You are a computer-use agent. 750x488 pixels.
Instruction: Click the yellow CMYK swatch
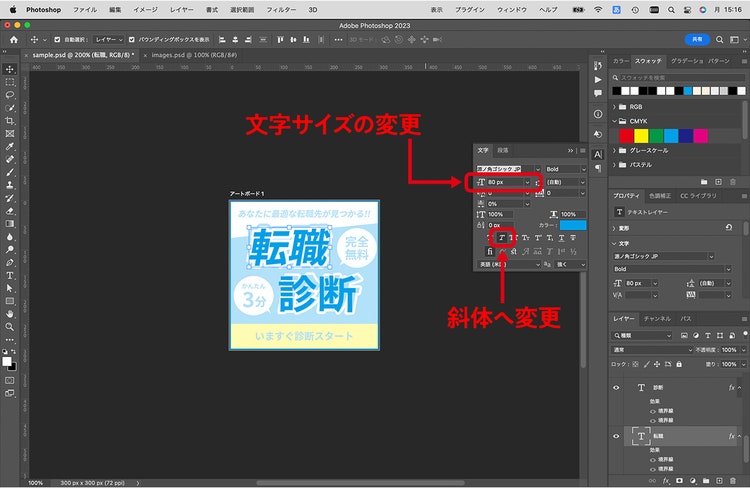(641, 136)
